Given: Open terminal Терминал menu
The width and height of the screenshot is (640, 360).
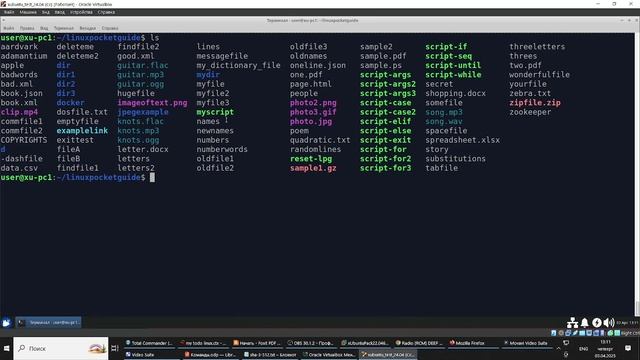Looking at the screenshot, I should pos(64,28).
